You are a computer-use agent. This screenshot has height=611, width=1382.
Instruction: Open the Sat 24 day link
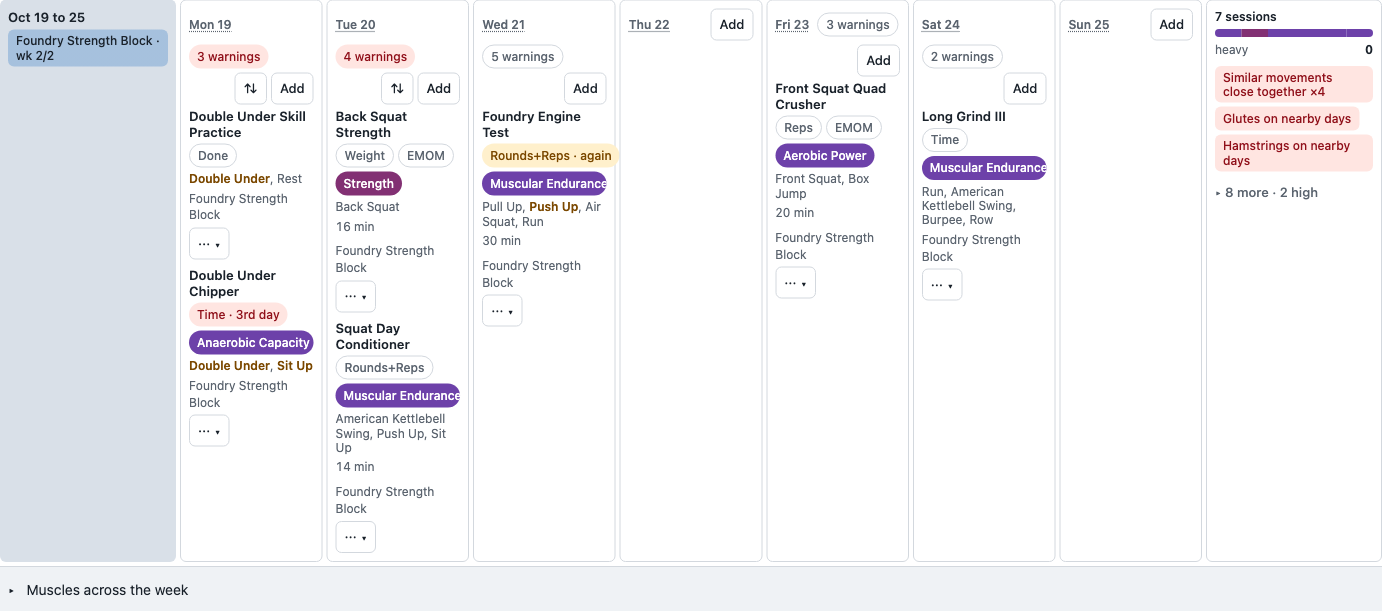pos(941,25)
